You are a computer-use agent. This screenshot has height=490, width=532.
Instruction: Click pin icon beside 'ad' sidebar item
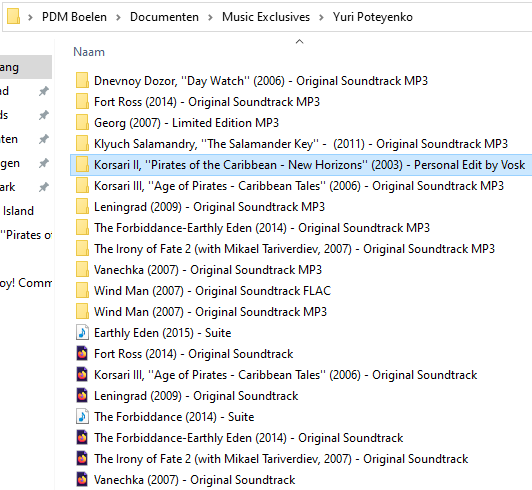click(x=44, y=91)
